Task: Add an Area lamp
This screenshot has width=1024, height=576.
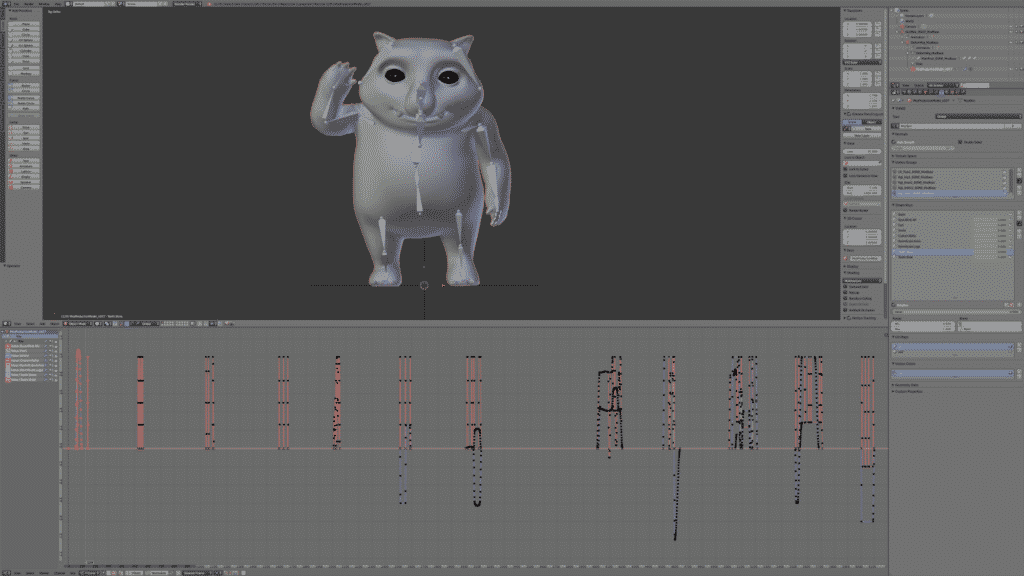Action: [x=25, y=149]
